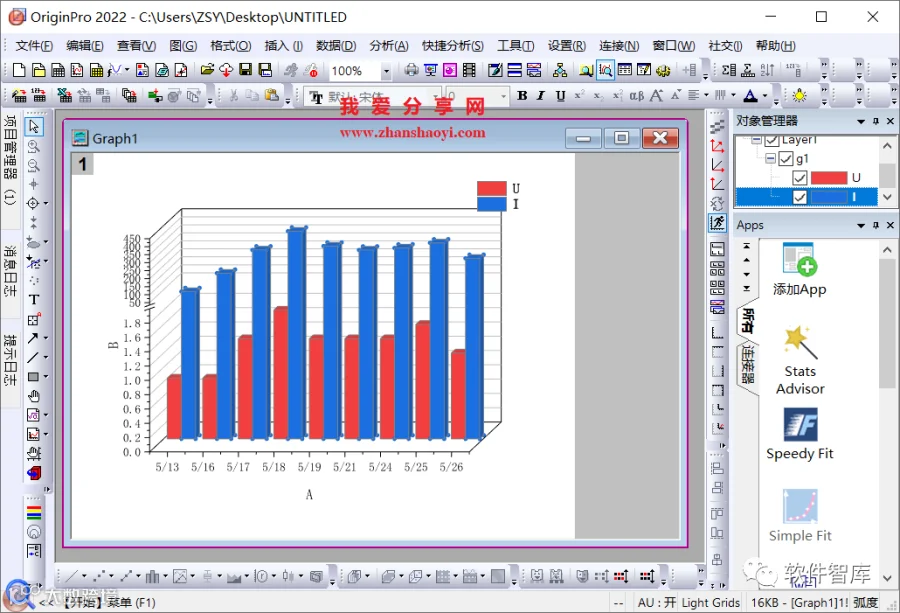
Task: Click the Print toolbar icon
Action: (411, 70)
